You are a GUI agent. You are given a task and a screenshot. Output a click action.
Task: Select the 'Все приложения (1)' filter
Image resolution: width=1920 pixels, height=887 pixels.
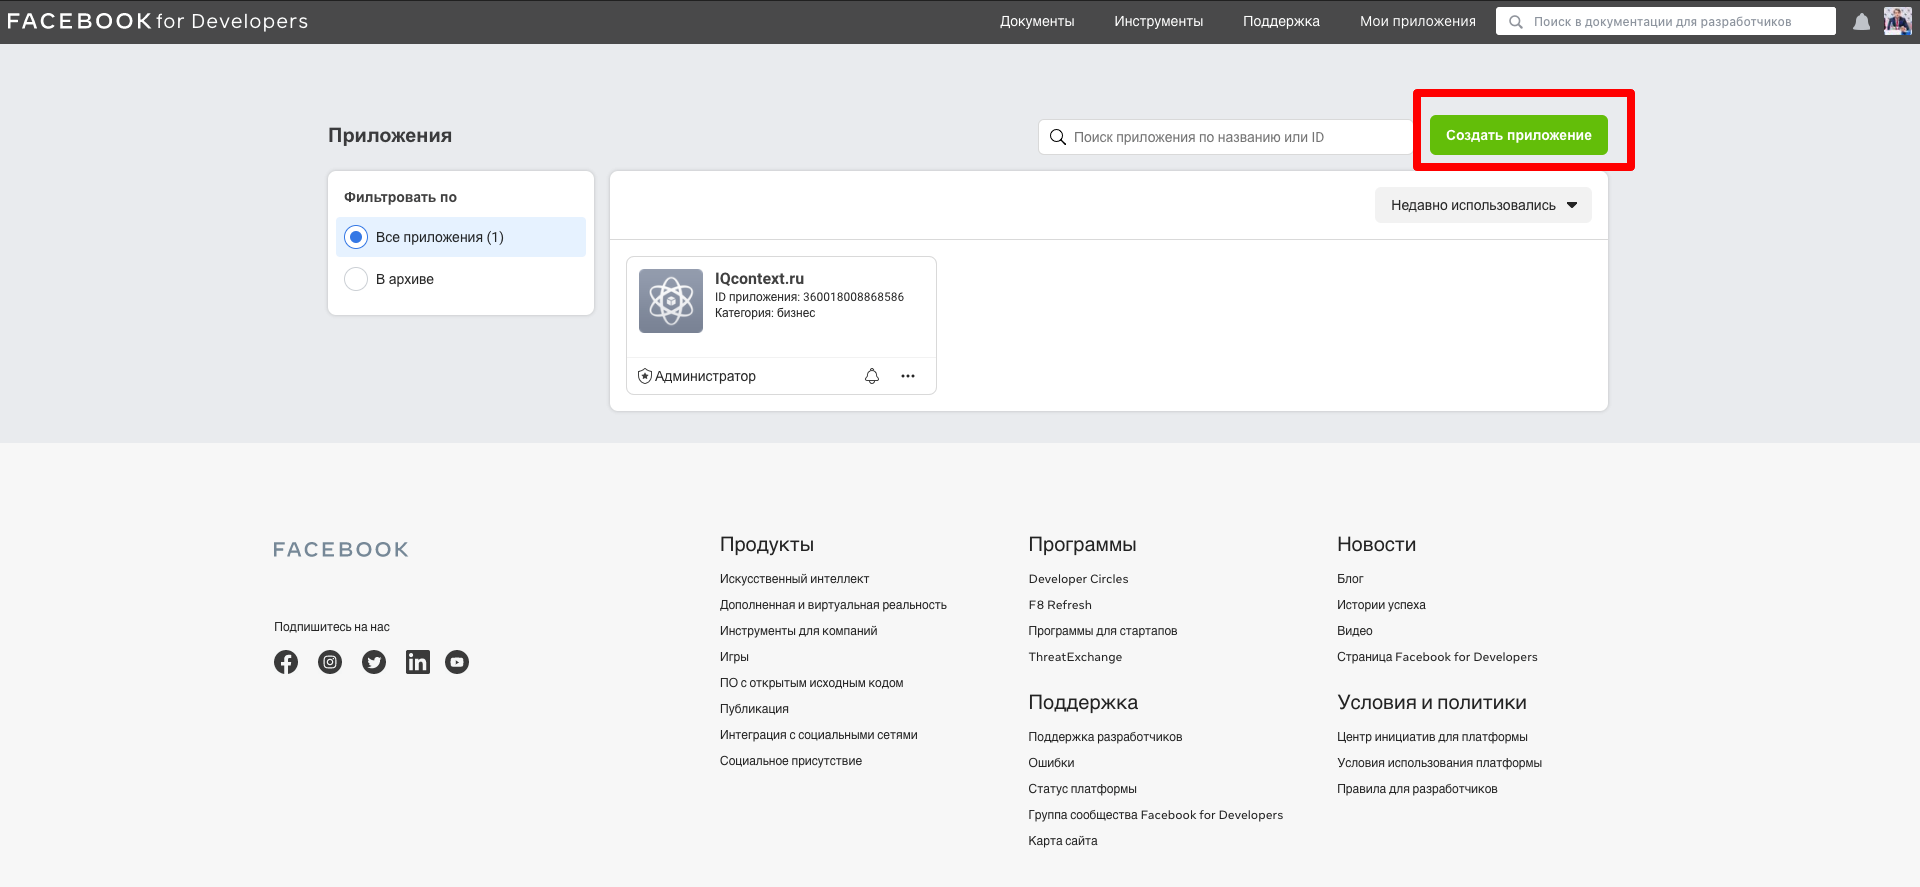461,237
